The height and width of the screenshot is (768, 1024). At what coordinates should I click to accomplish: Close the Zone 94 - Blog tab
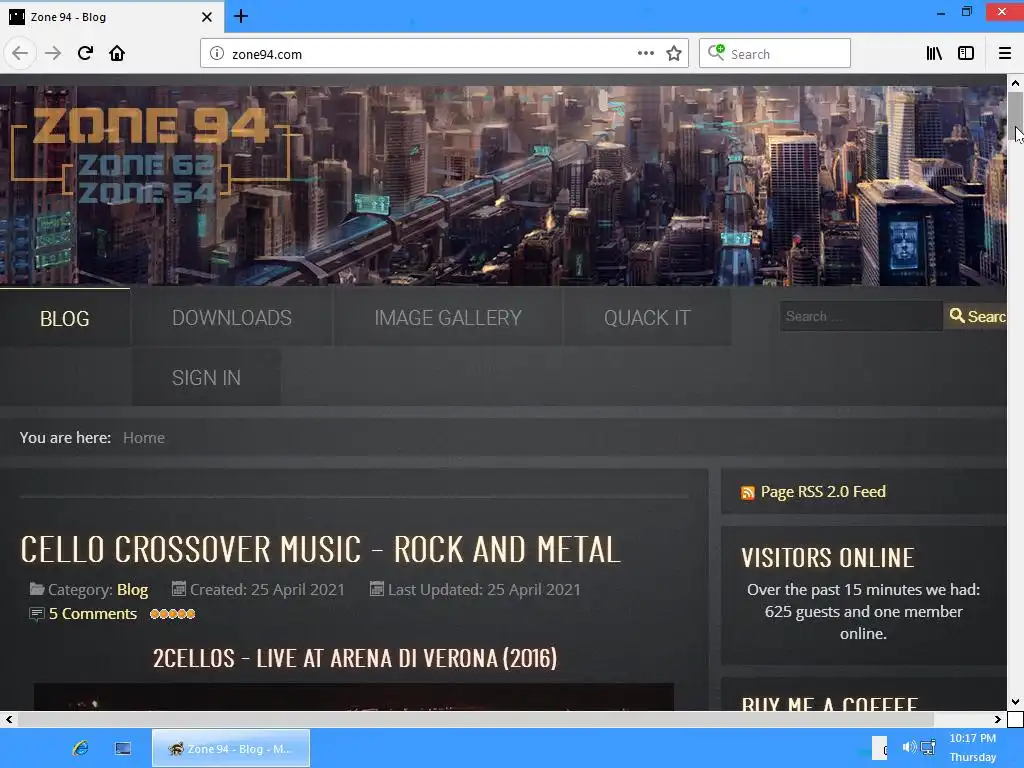click(206, 17)
